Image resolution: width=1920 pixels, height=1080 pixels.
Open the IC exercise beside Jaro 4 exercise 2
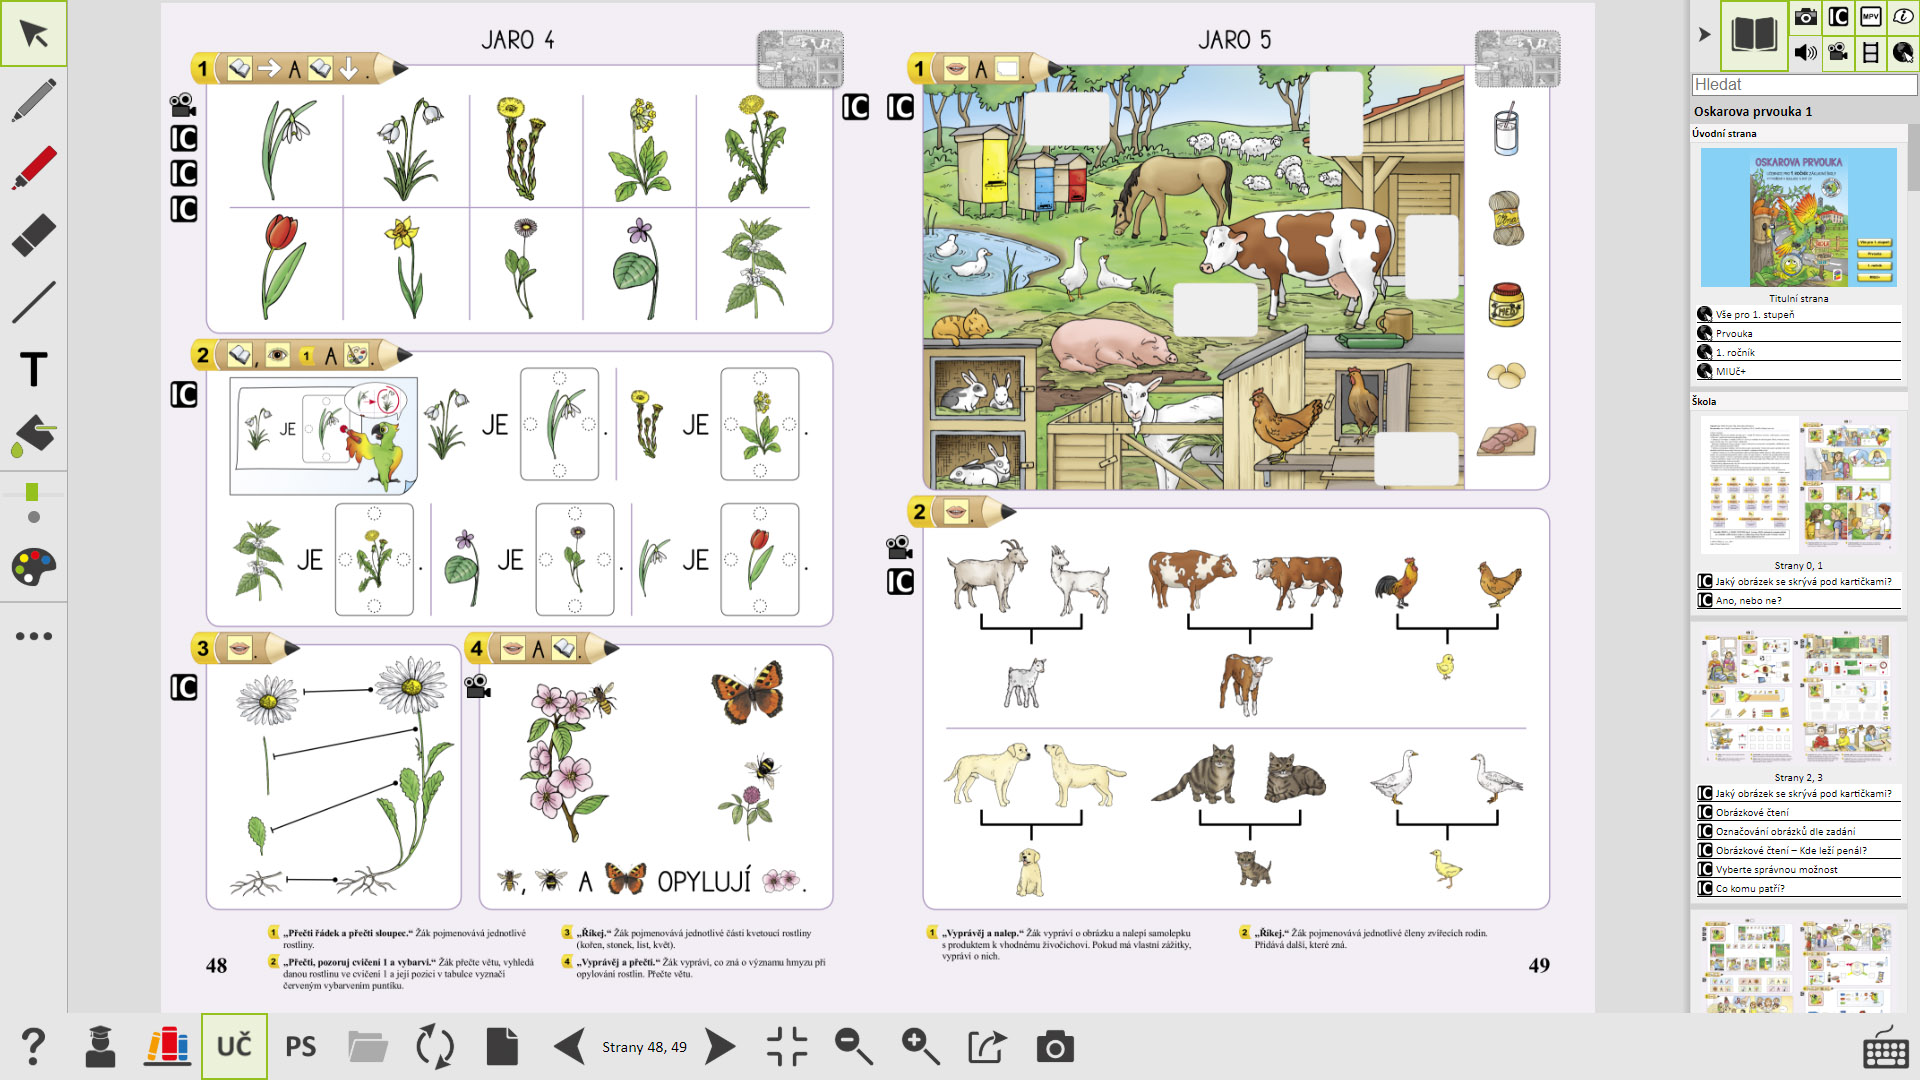click(x=184, y=394)
